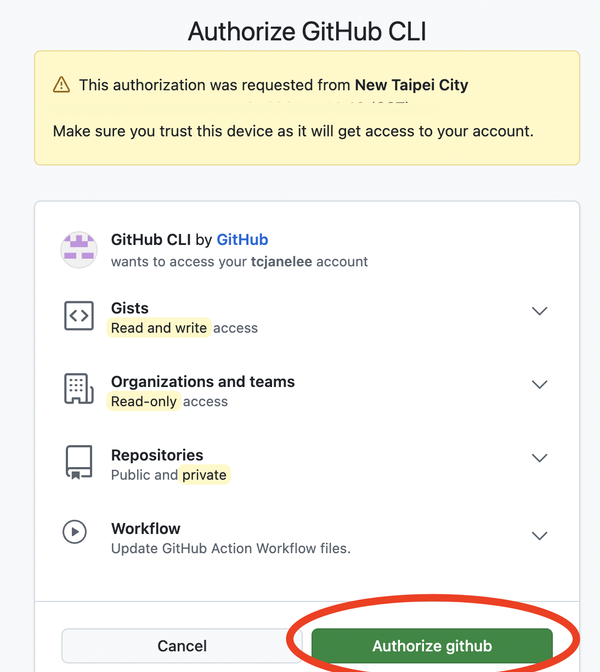Viewport: 600px width, 672px height.
Task: Click the Workflow play icon
Action: [75, 532]
